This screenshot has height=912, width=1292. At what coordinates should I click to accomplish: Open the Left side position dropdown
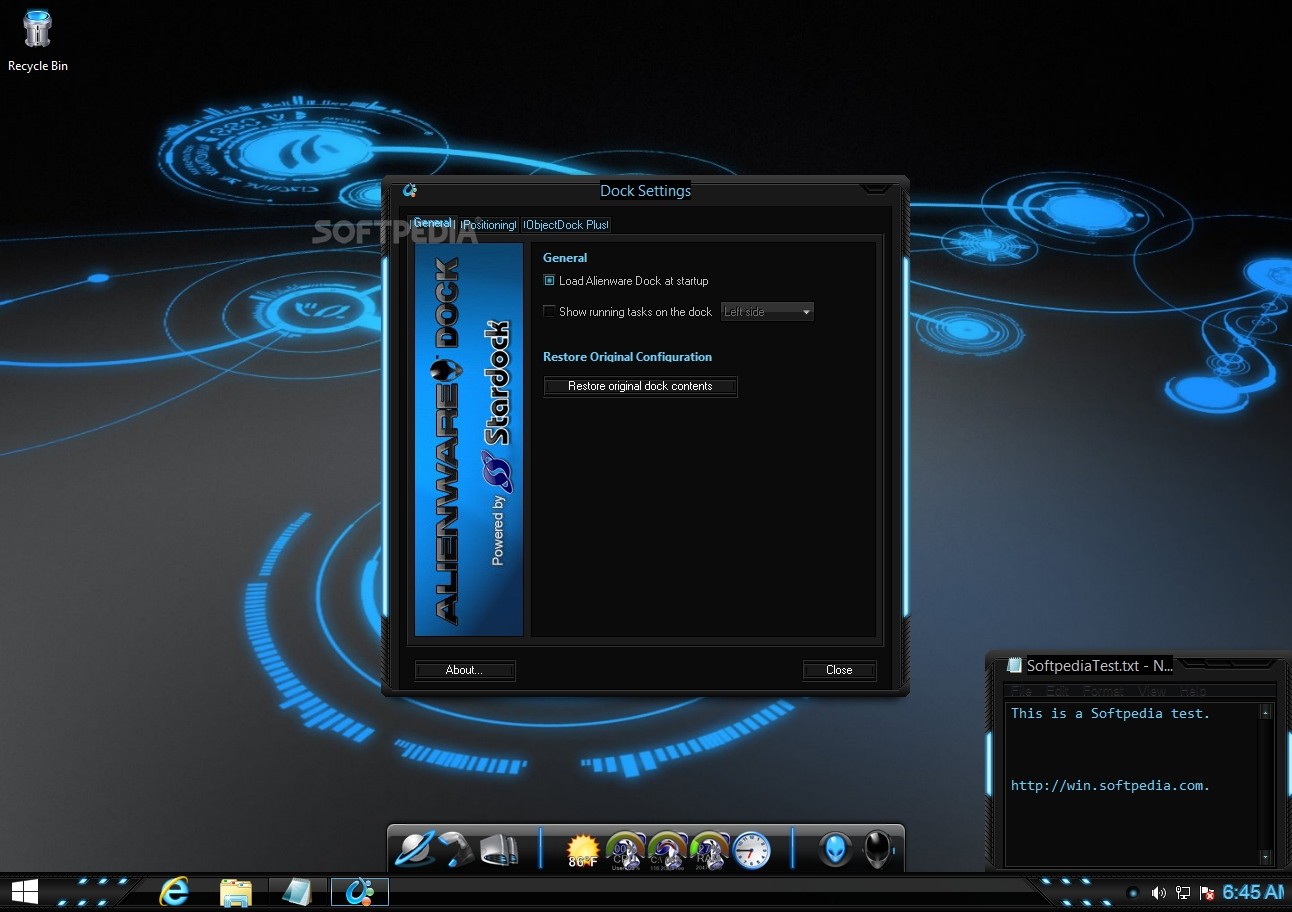click(768, 312)
